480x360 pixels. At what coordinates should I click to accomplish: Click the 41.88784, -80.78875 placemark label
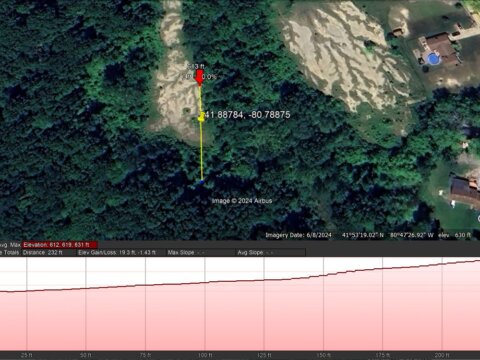pos(247,115)
